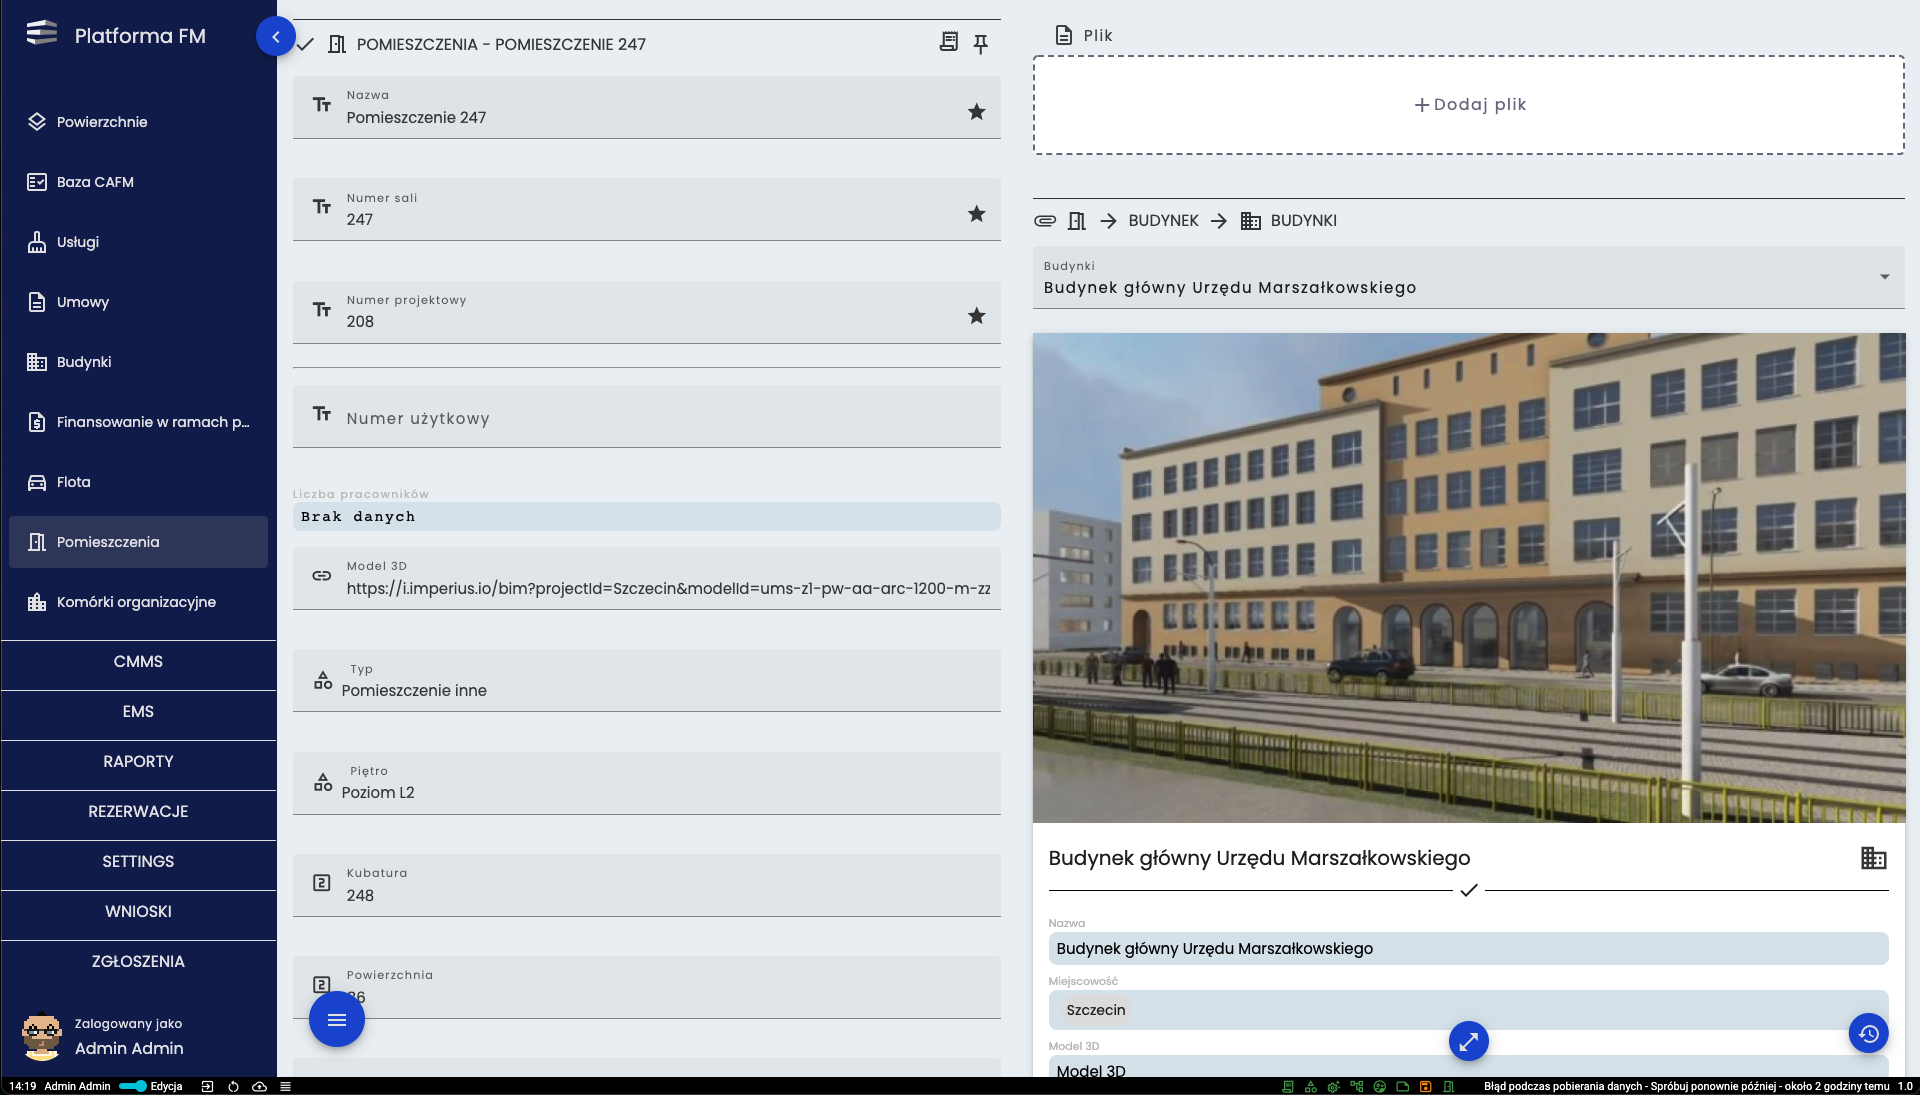
Task: Click the building icon on the Budynek card
Action: coord(1874,858)
